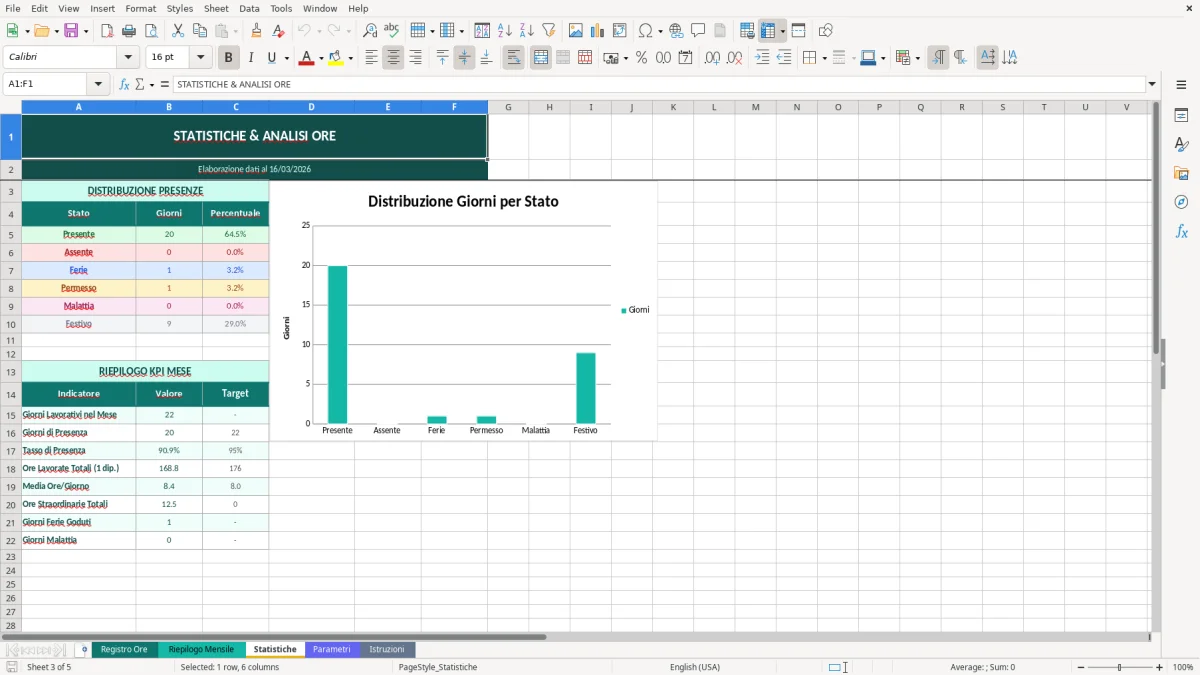The image size is (1200, 675).
Task: Open the Function Wizard fx icon
Action: coord(124,84)
